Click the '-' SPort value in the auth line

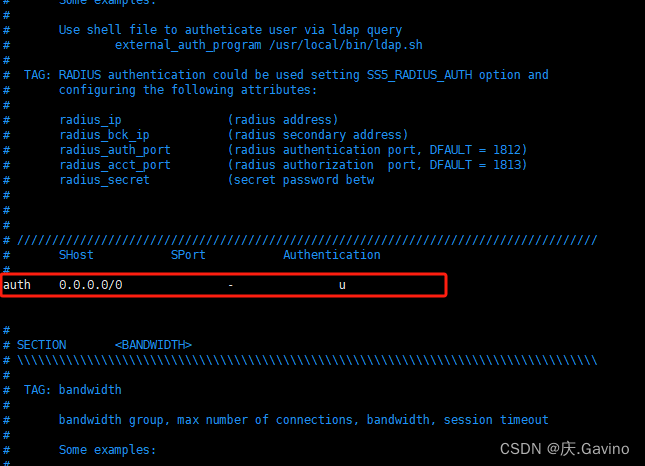click(x=230, y=285)
